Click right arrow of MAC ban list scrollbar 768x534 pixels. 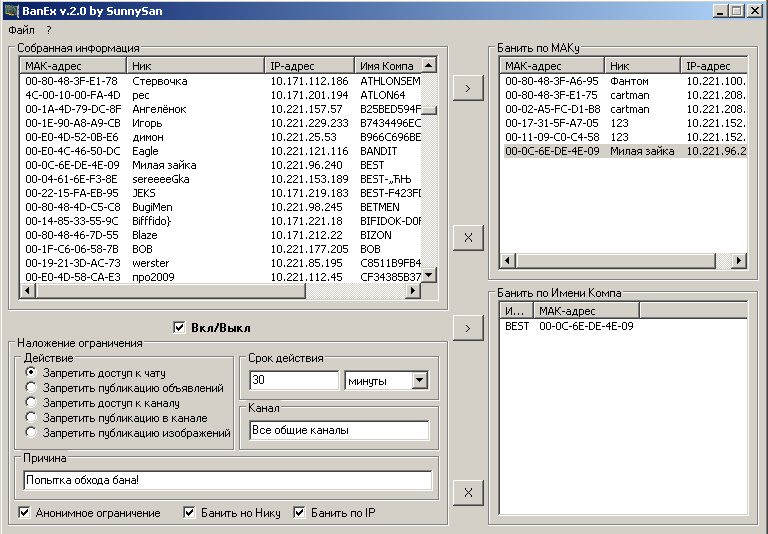pyautogui.click(x=739, y=261)
